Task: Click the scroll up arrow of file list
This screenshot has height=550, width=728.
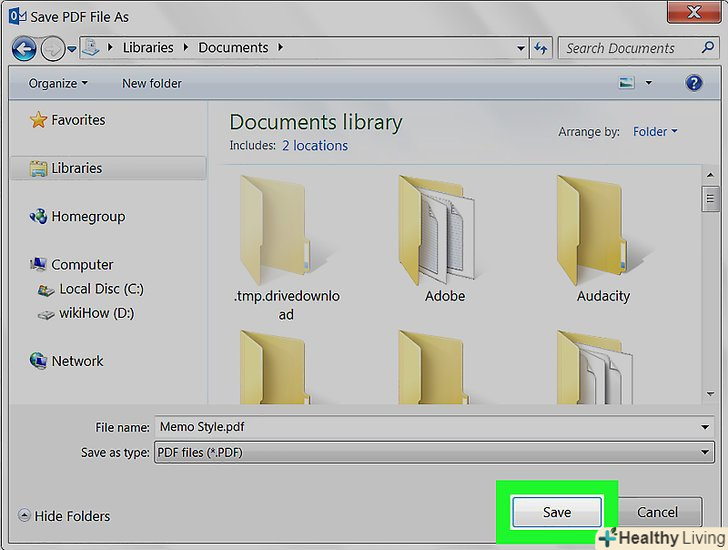Action: click(x=710, y=175)
